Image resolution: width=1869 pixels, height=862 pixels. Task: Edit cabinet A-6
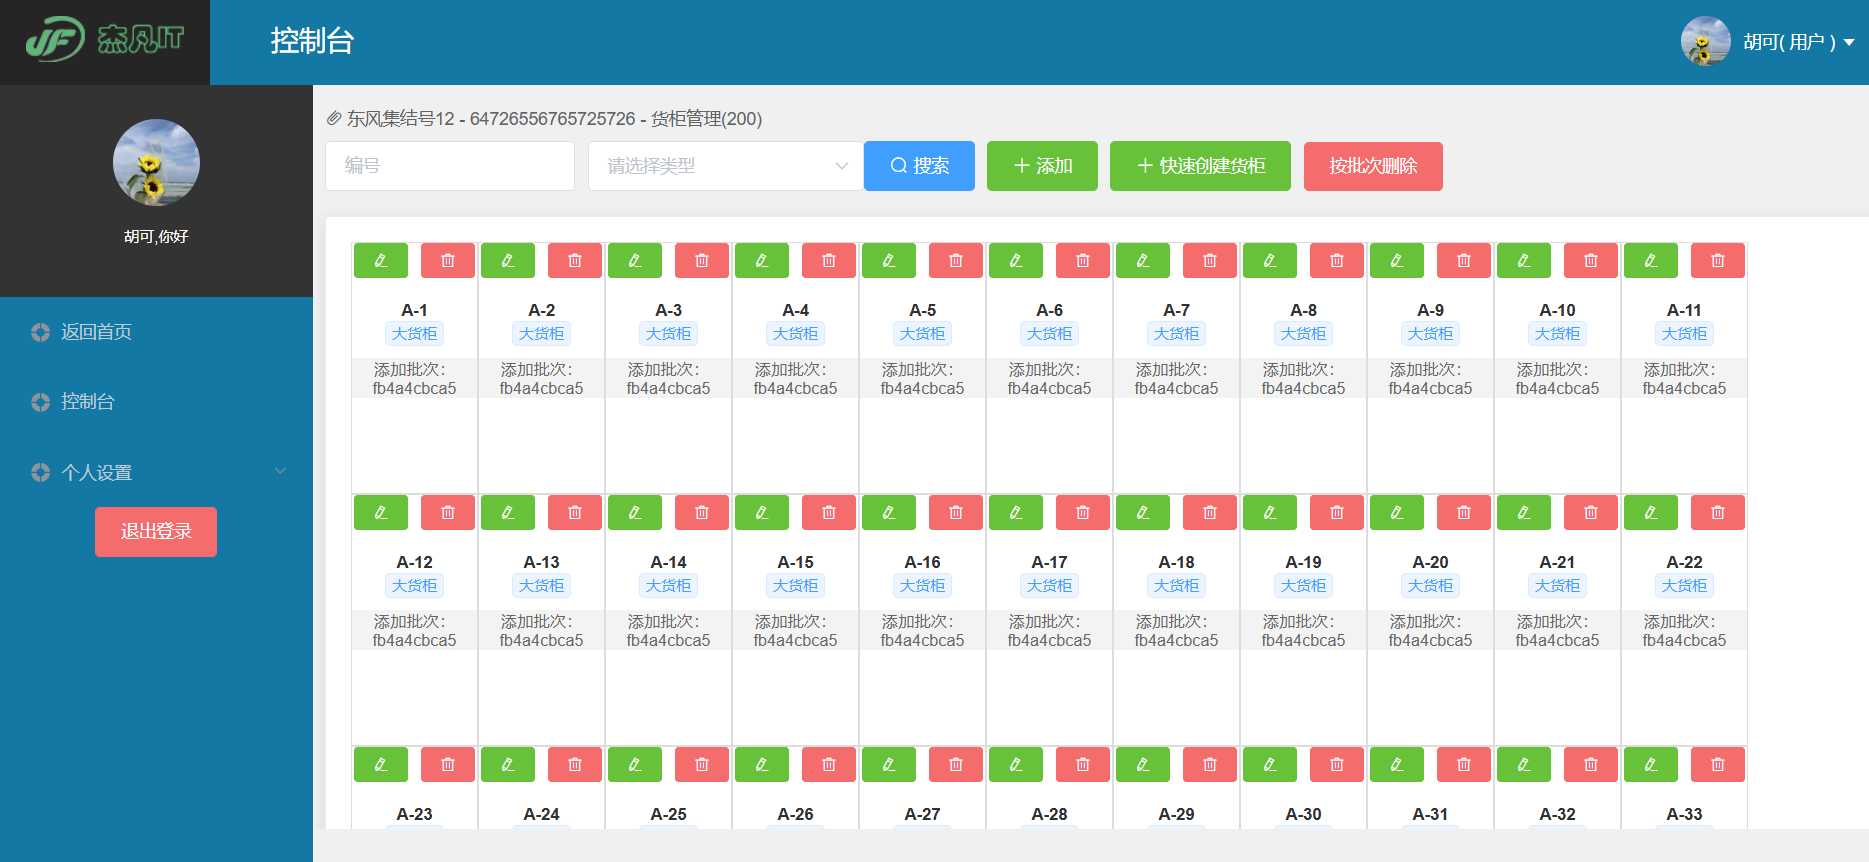coord(1016,260)
